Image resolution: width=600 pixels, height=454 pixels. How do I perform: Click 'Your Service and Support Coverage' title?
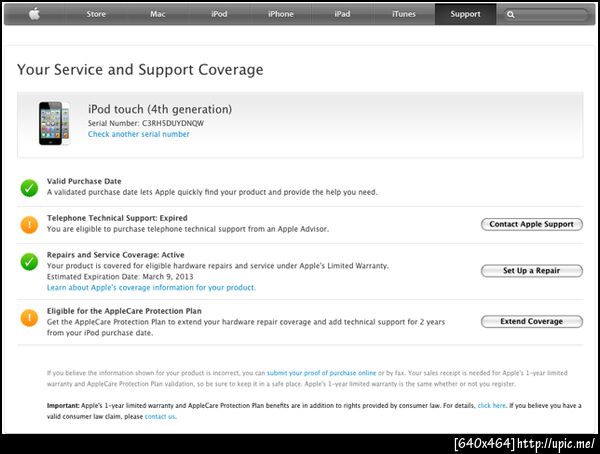click(140, 70)
